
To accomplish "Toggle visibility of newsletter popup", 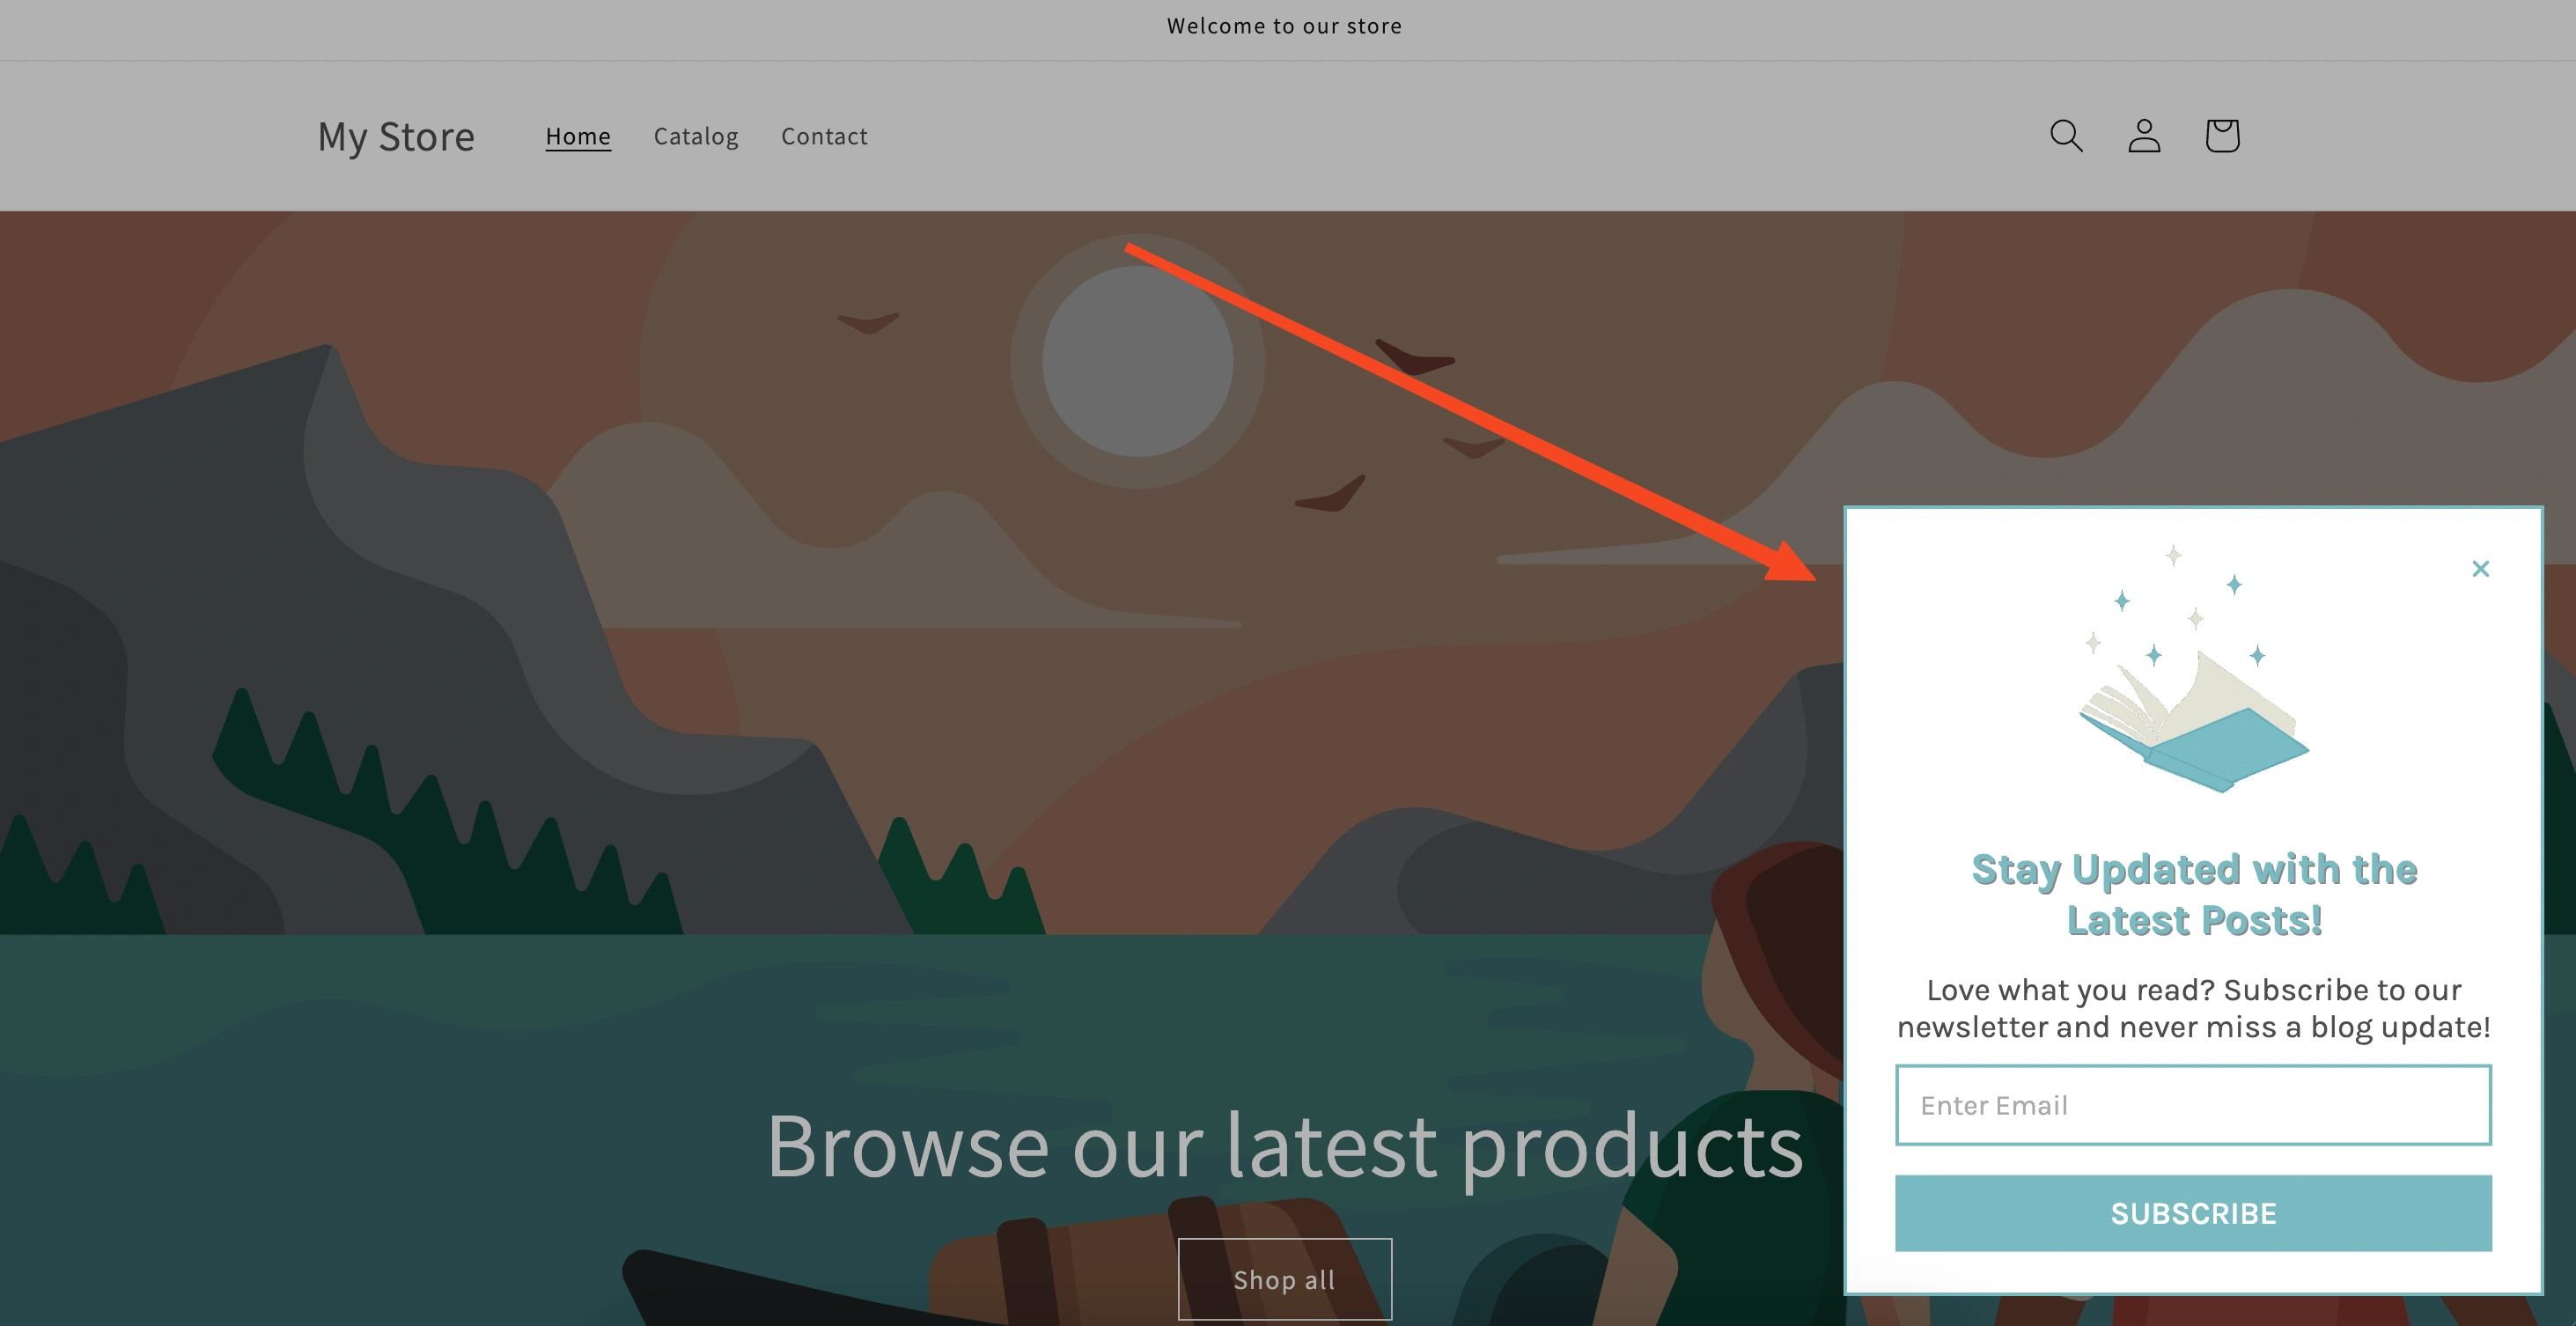I will (2481, 568).
